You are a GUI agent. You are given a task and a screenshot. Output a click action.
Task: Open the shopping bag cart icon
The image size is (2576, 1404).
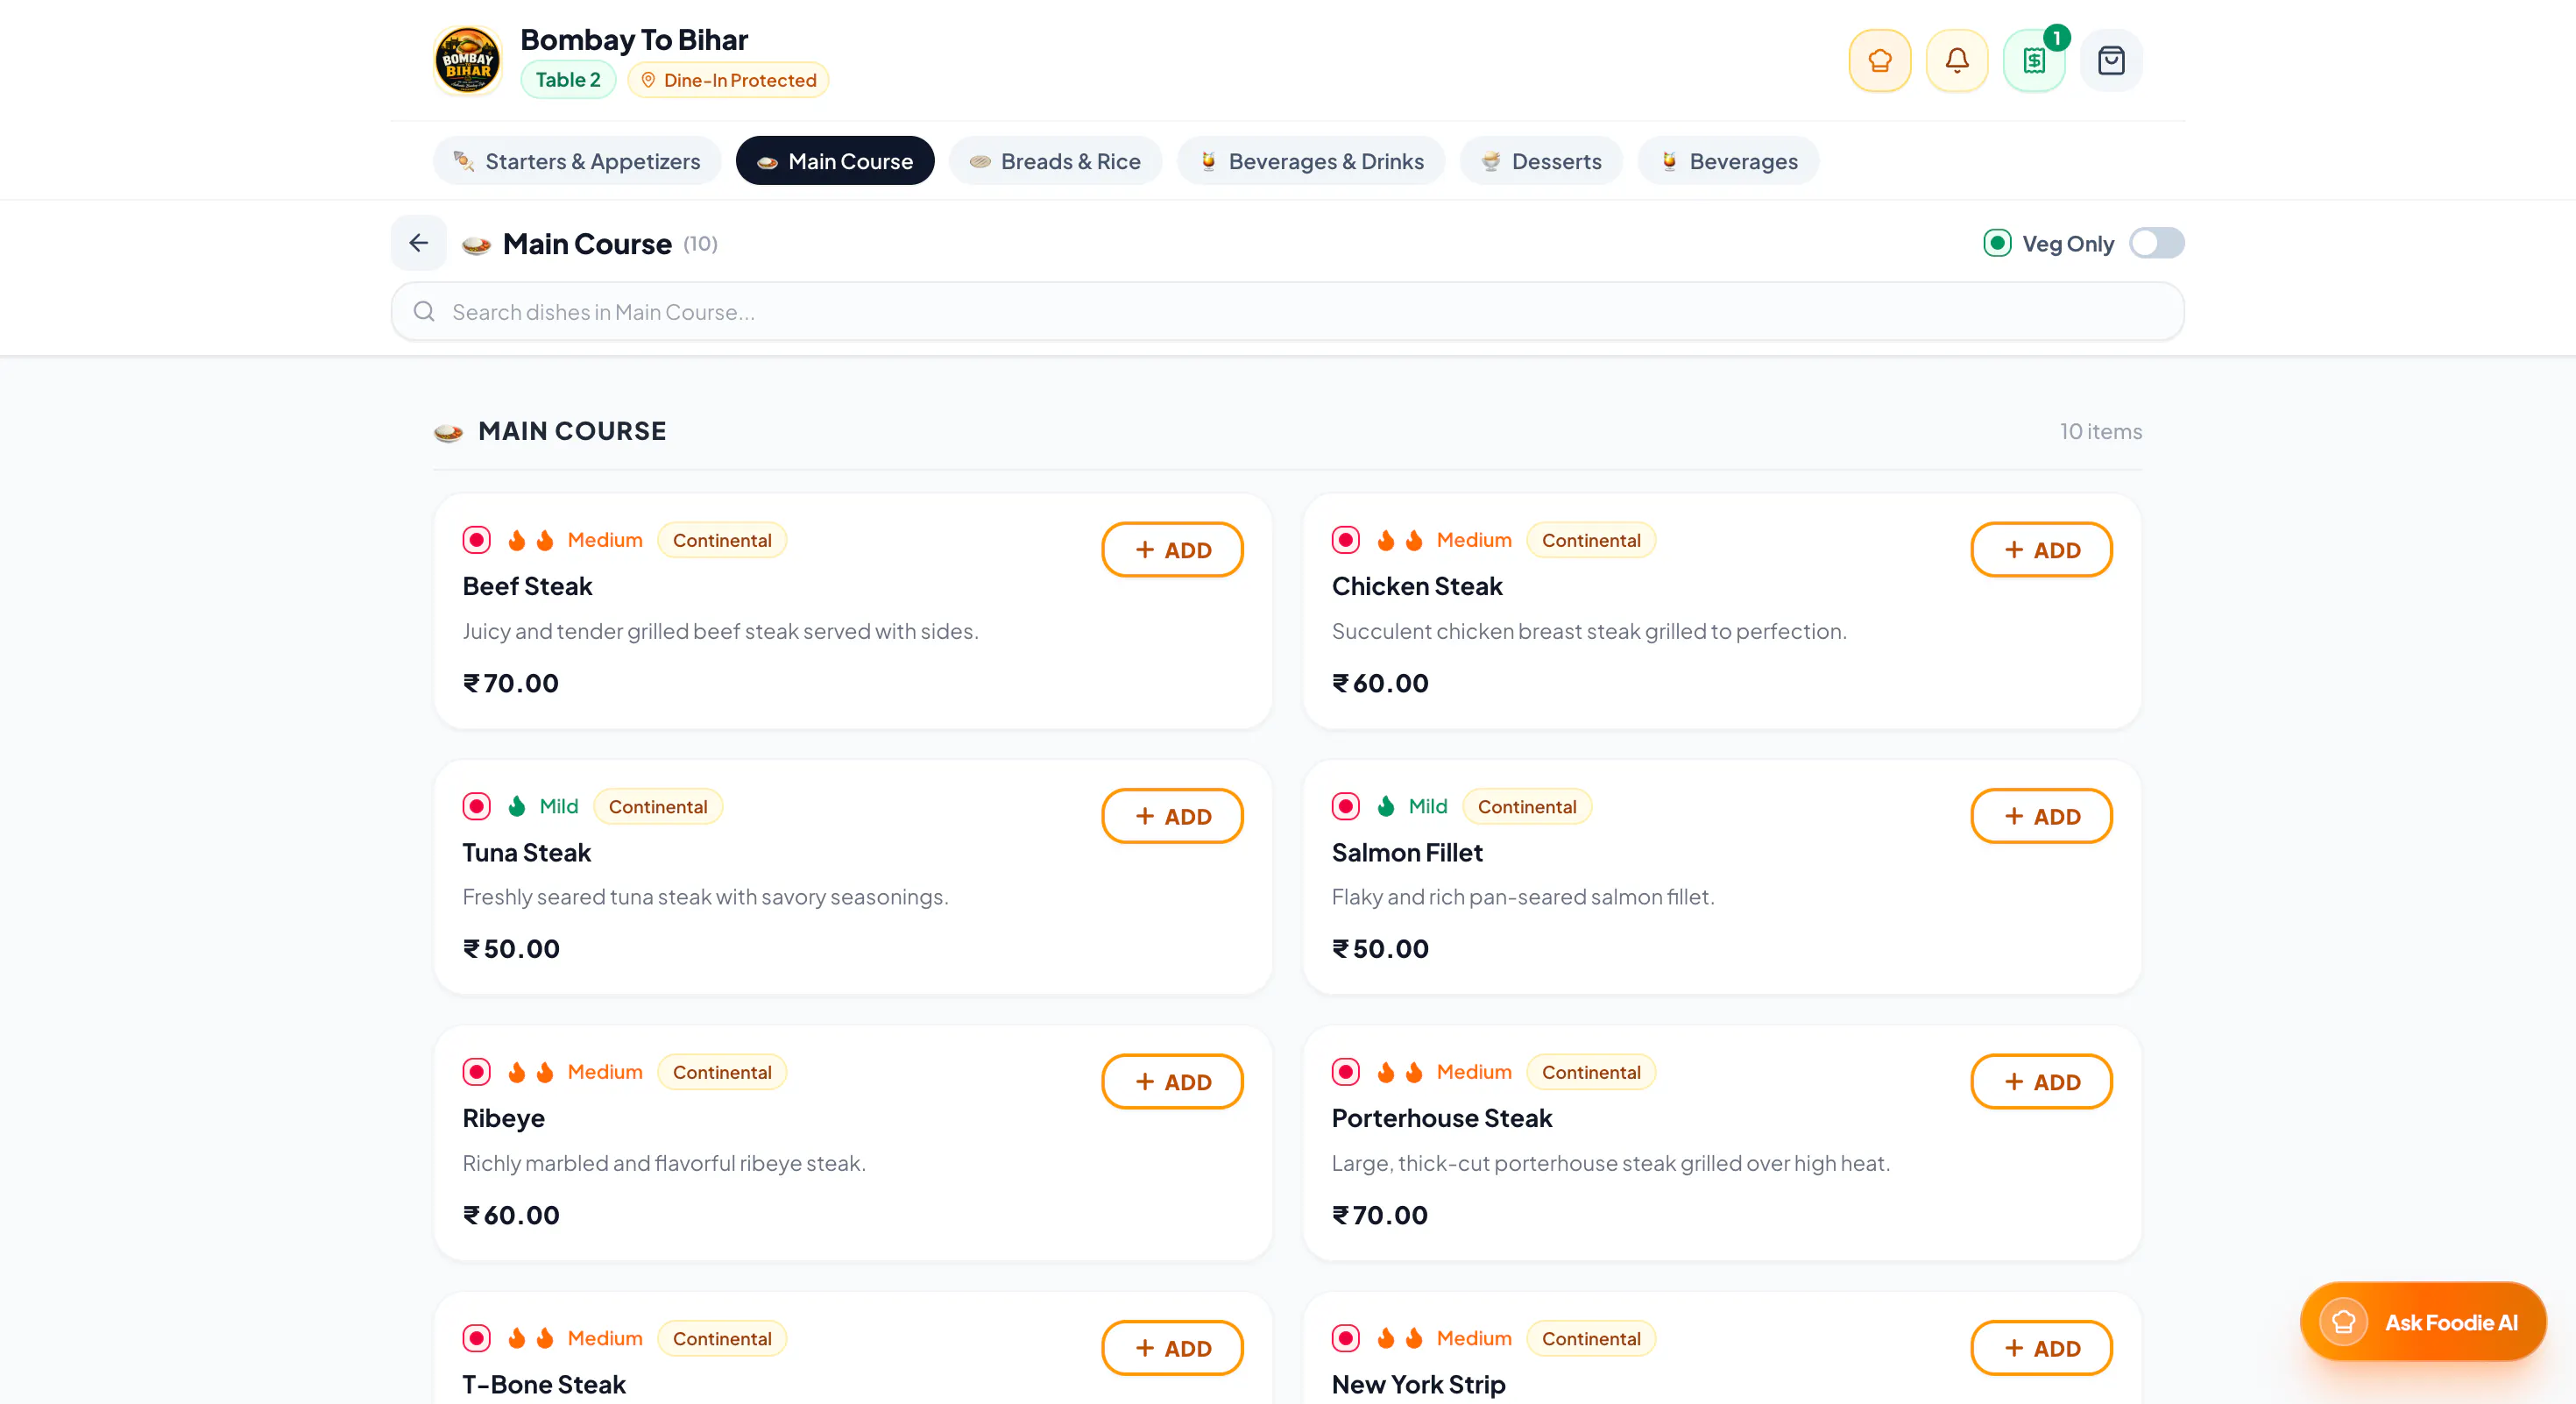click(x=2111, y=61)
